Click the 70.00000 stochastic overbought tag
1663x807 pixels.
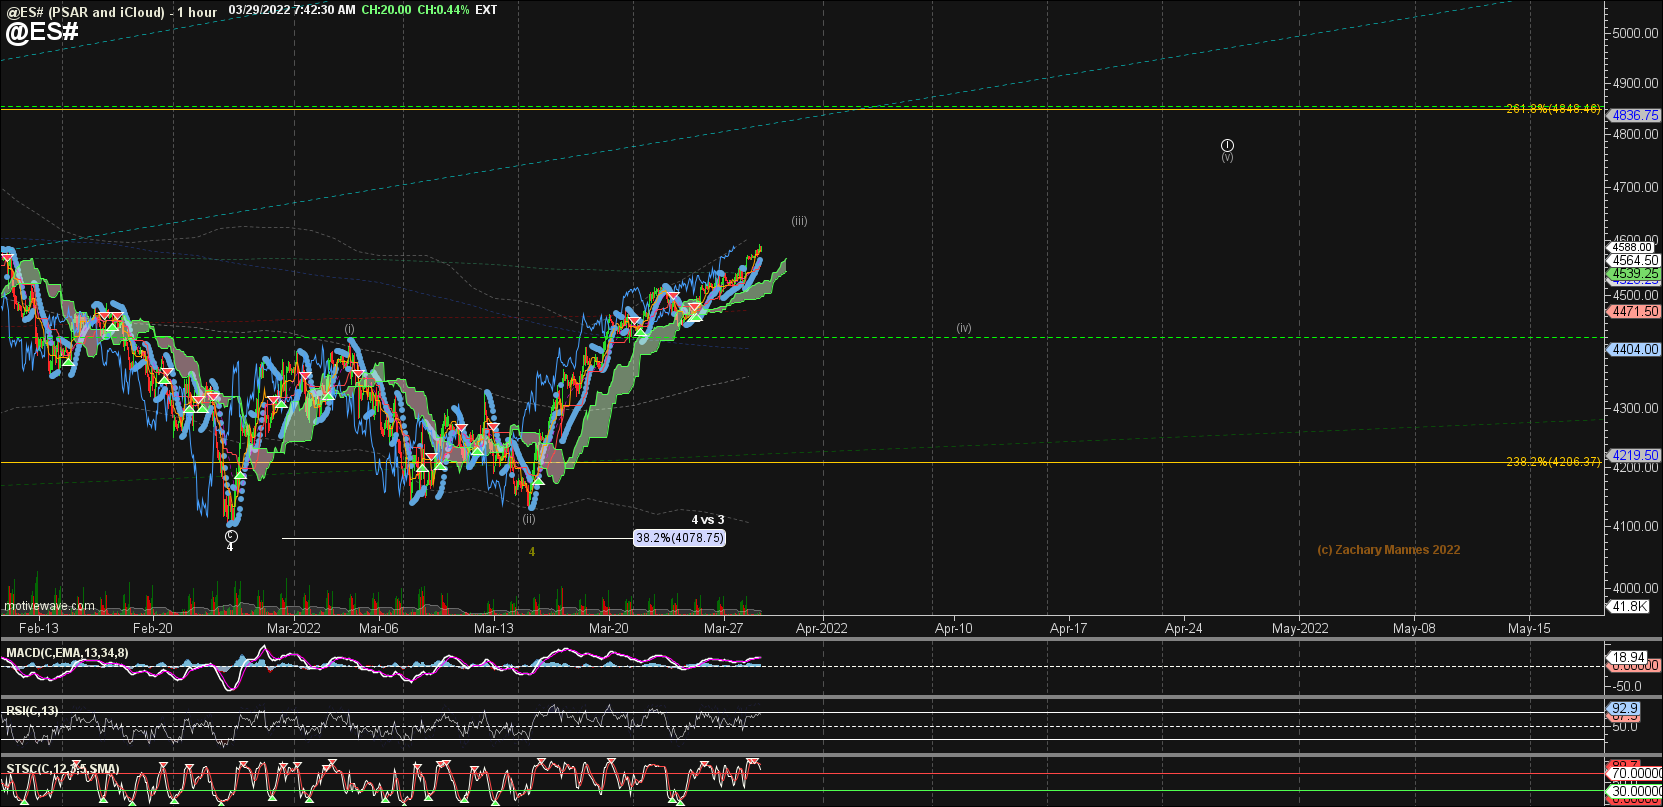(x=1635, y=773)
